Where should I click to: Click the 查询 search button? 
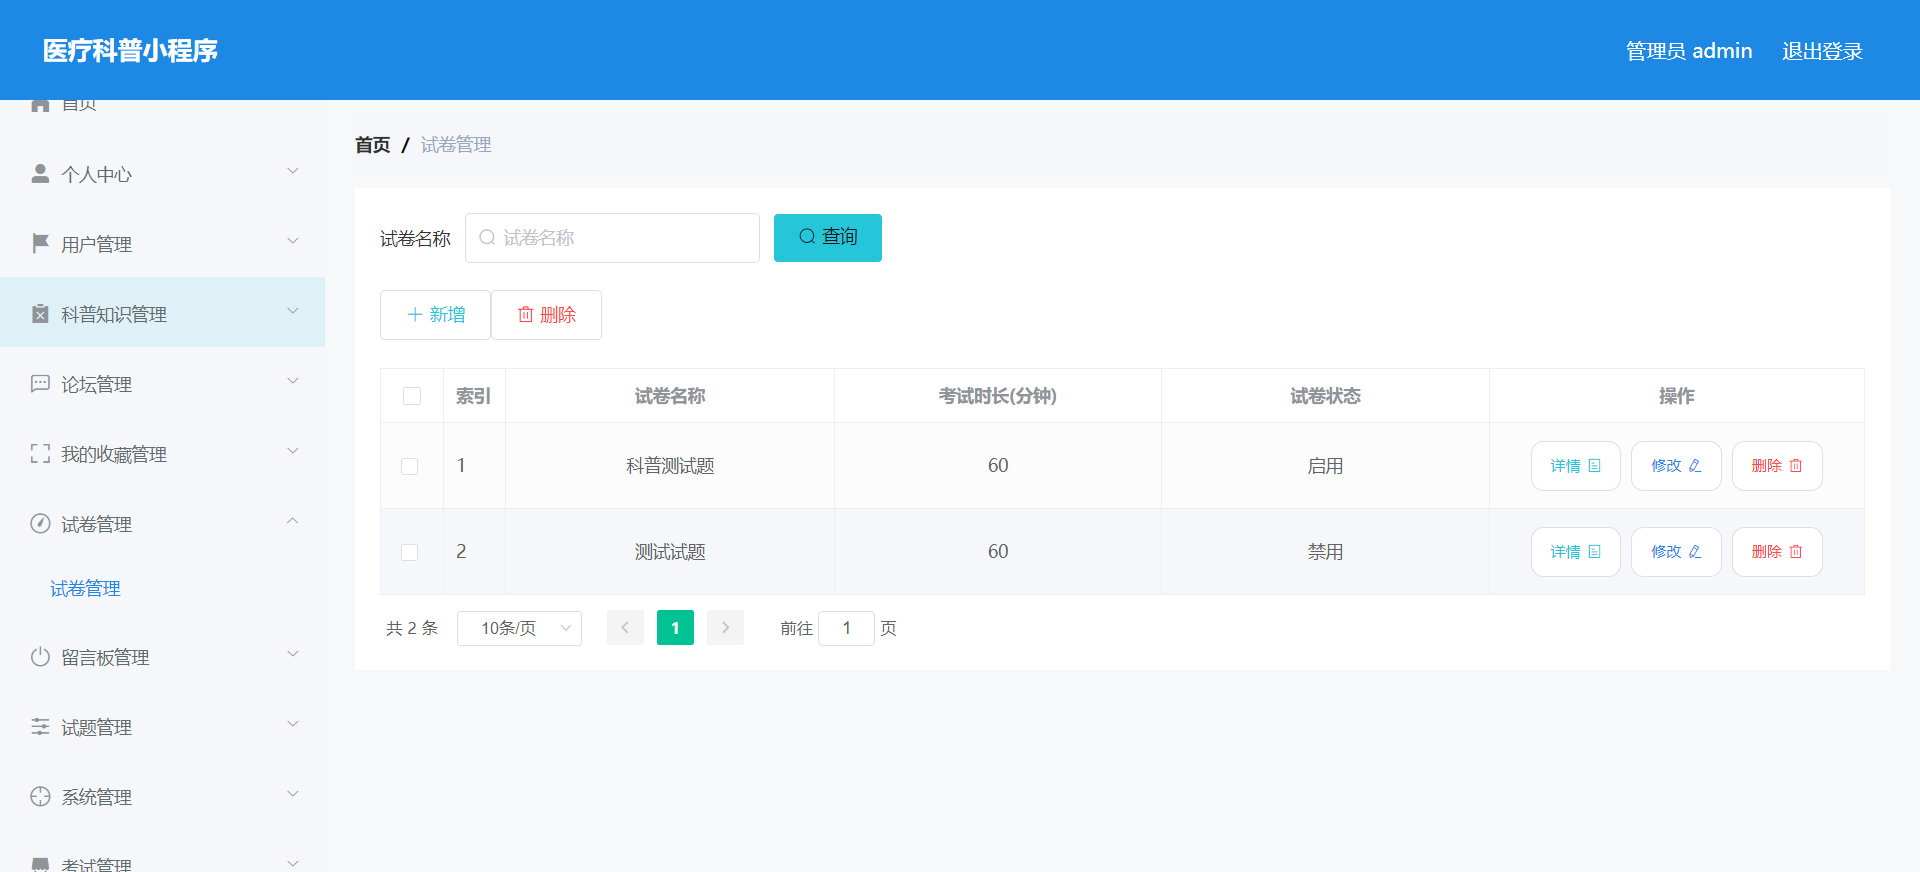tap(828, 238)
